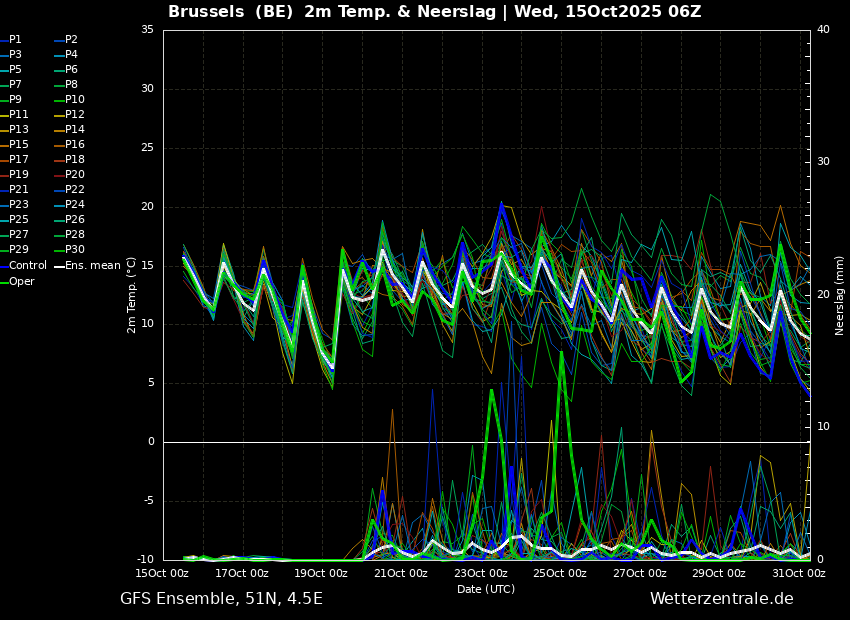
Task: Click the P24 legend entry
Action: (69, 204)
